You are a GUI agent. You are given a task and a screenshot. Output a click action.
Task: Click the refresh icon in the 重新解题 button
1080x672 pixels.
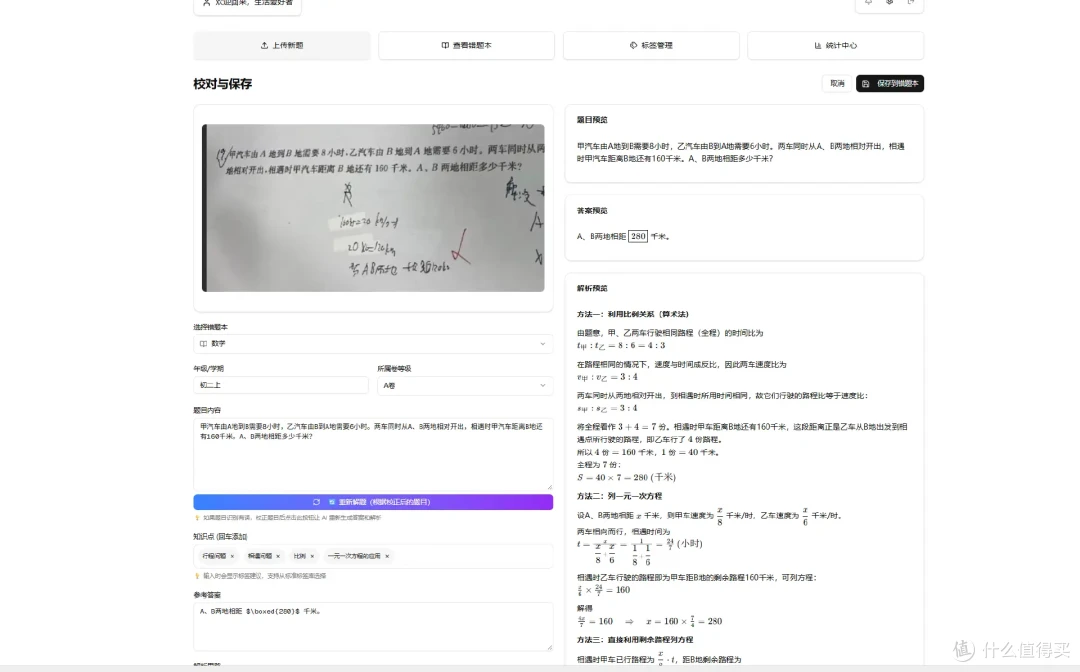[316, 502]
